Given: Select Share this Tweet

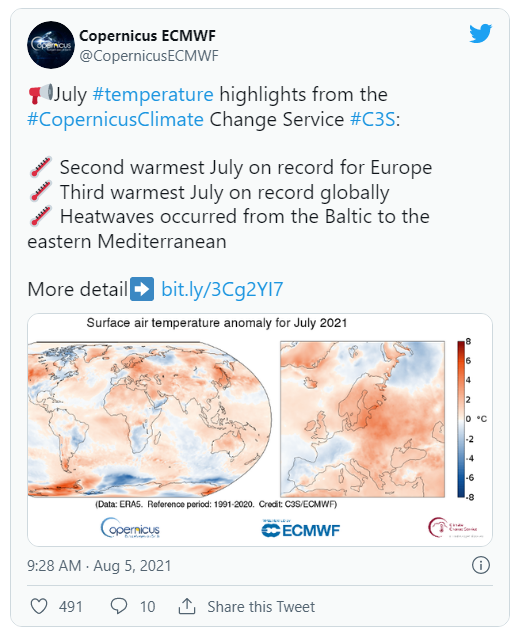Looking at the screenshot, I should click(261, 606).
